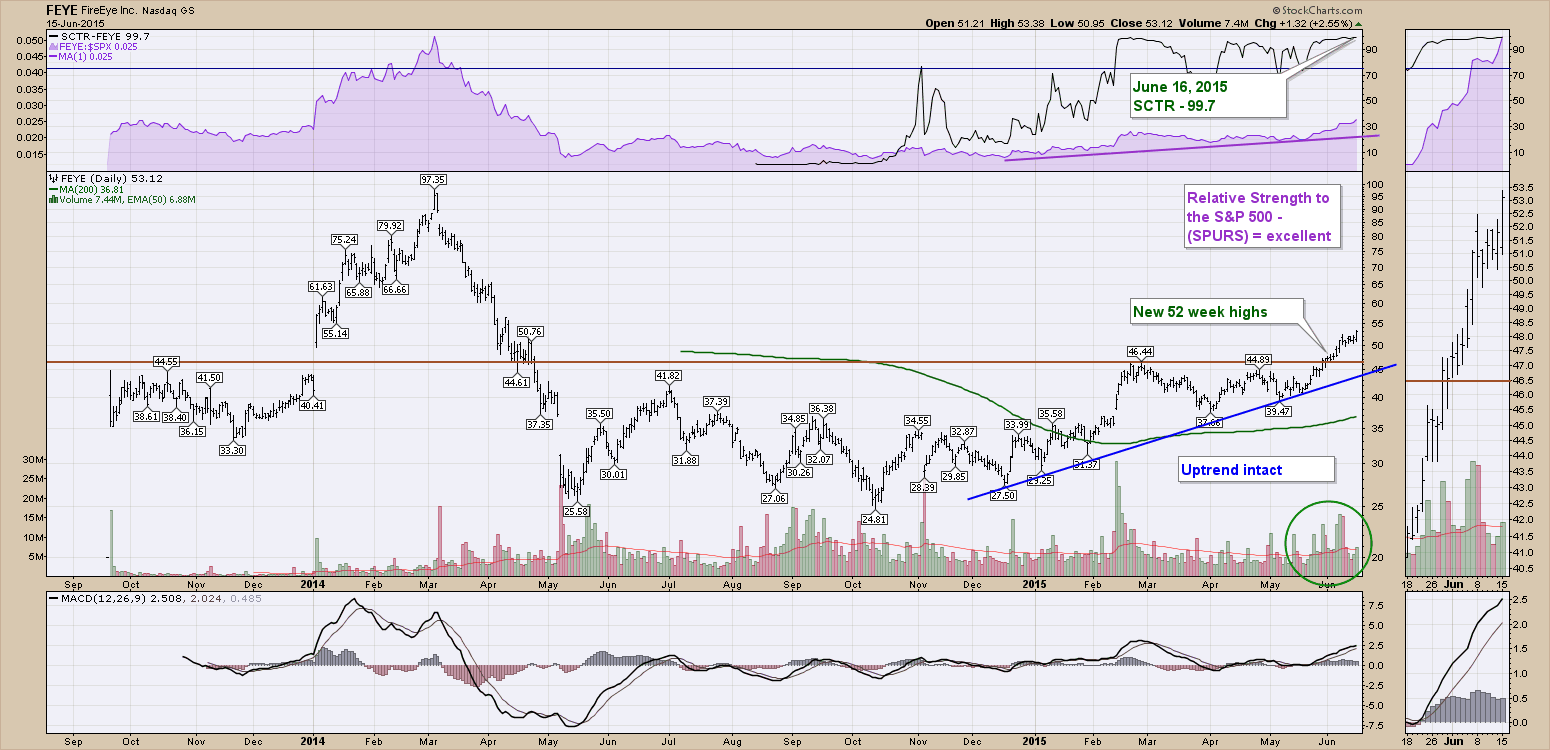1550x750 pixels.
Task: Click the 37.39 price label
Action: [716, 402]
